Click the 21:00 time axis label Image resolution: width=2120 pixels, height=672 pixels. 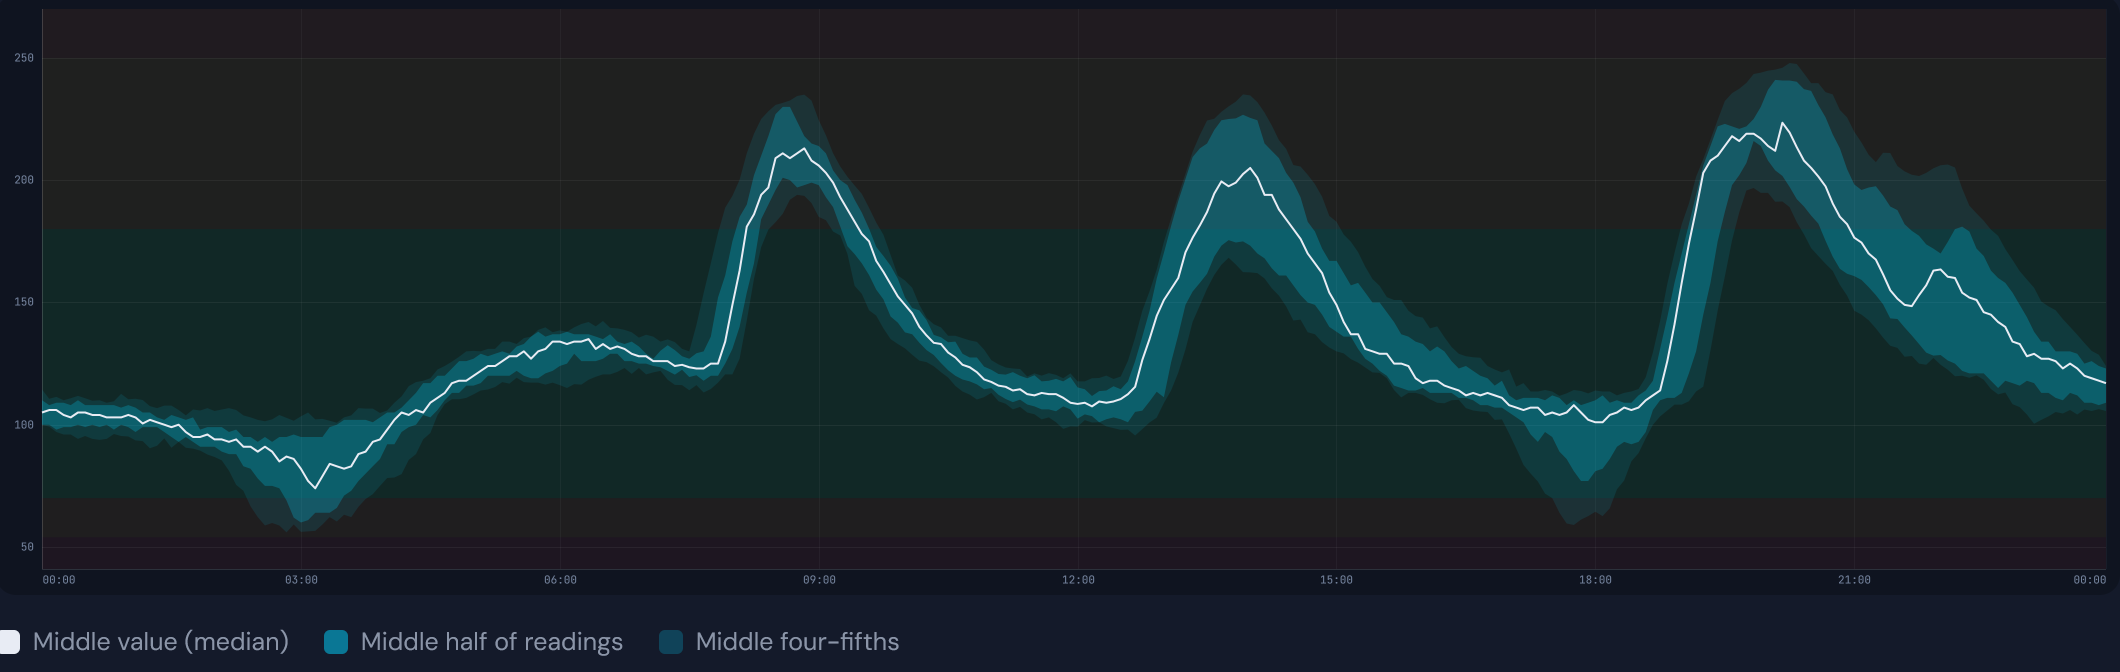tap(1854, 580)
